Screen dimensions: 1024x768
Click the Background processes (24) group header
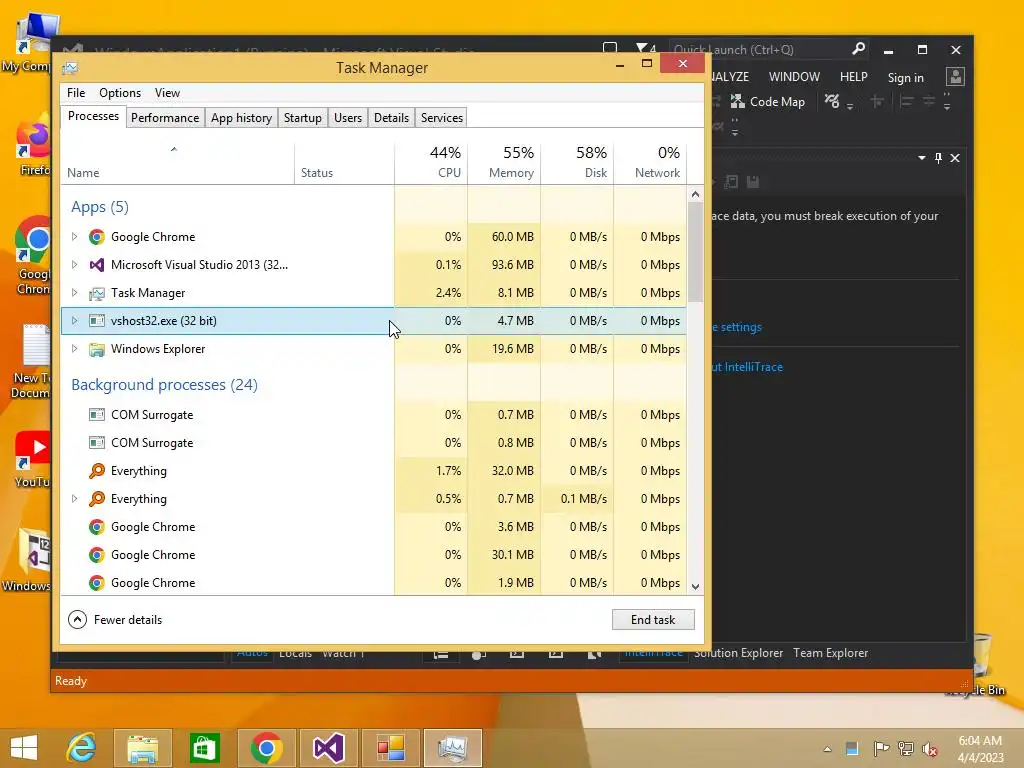[164, 385]
